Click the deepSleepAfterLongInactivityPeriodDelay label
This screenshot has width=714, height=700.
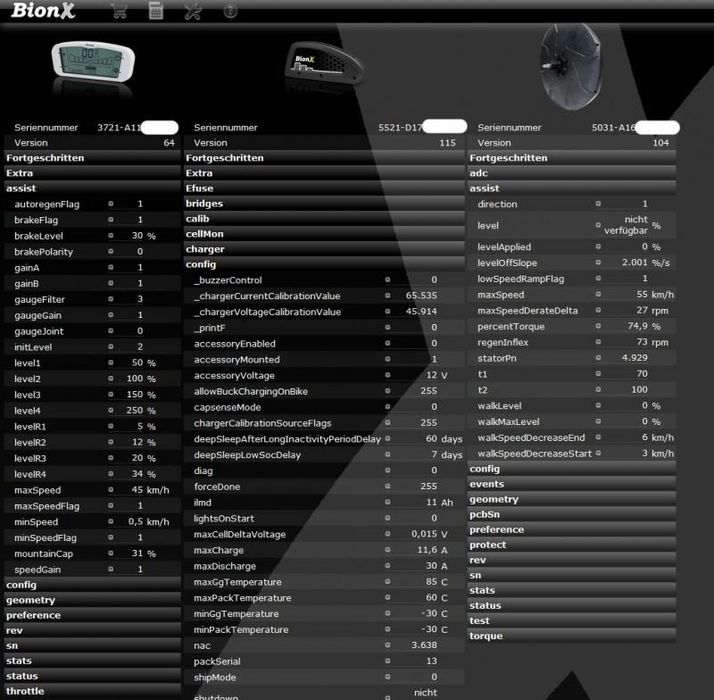point(287,439)
